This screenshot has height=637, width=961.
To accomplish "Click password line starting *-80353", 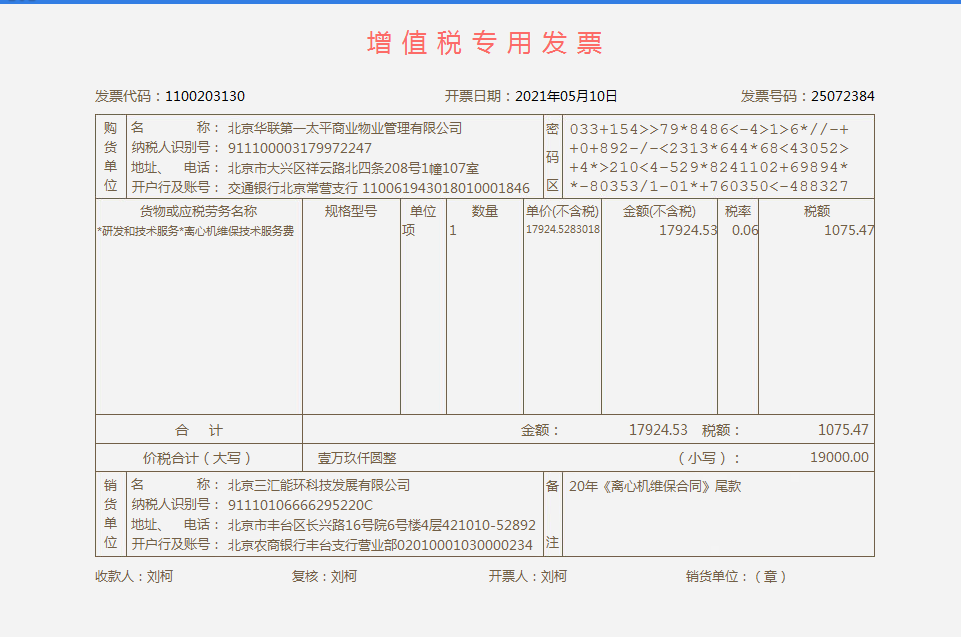I will pos(709,186).
